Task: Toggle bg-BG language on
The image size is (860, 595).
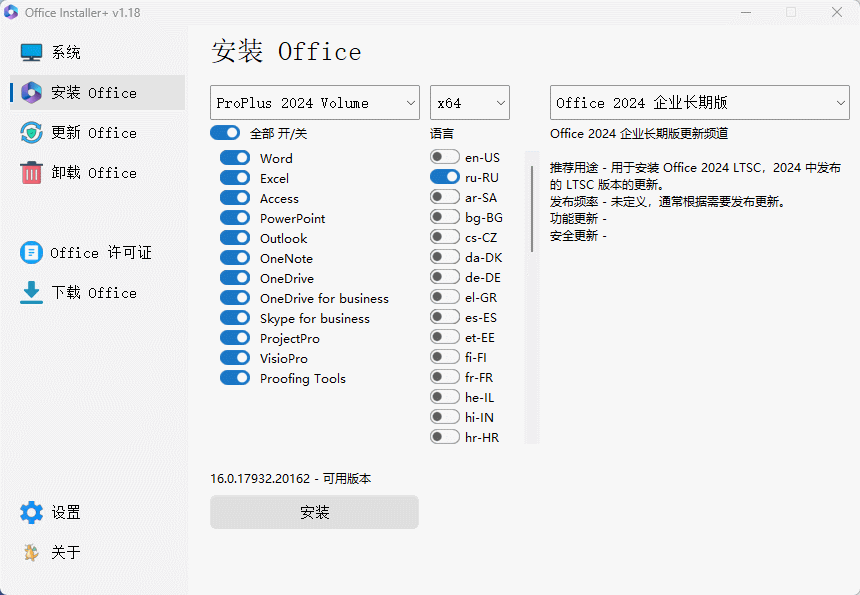Action: pyautogui.click(x=445, y=217)
